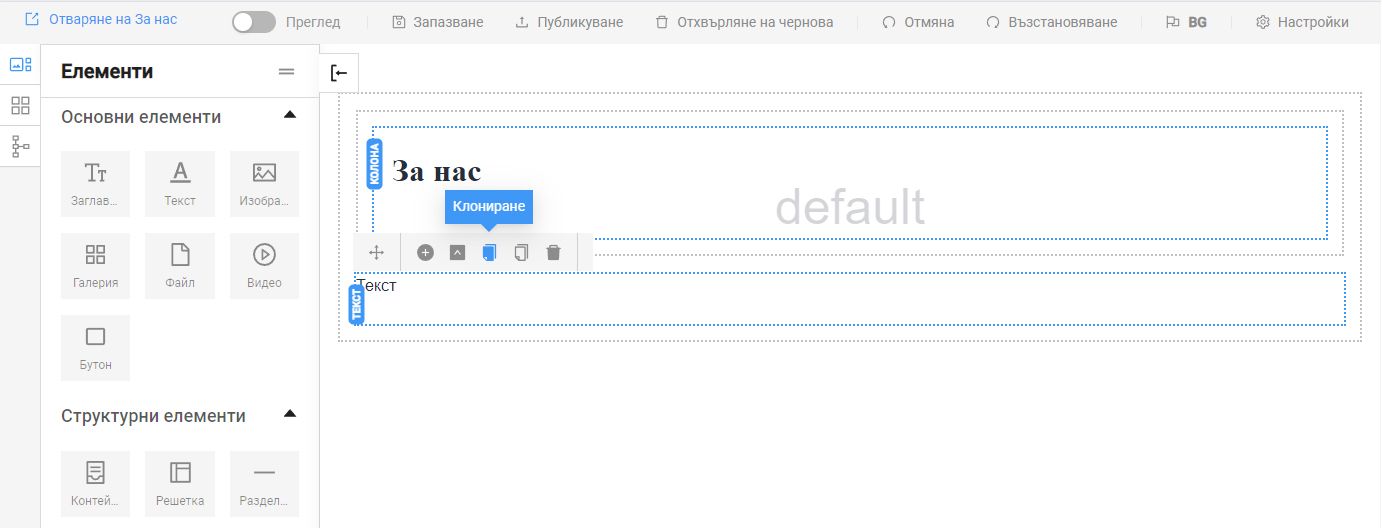This screenshot has height=528, width=1382.
Task: Select parent element with up-chevron icon
Action: coord(457,253)
